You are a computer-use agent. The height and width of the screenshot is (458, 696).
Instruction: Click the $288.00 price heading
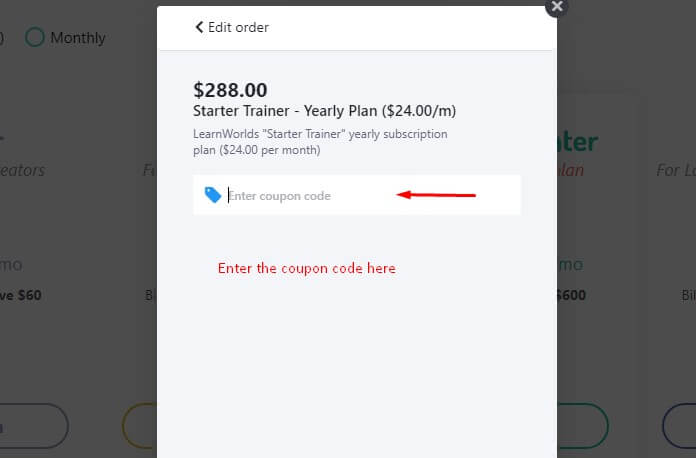pos(230,90)
